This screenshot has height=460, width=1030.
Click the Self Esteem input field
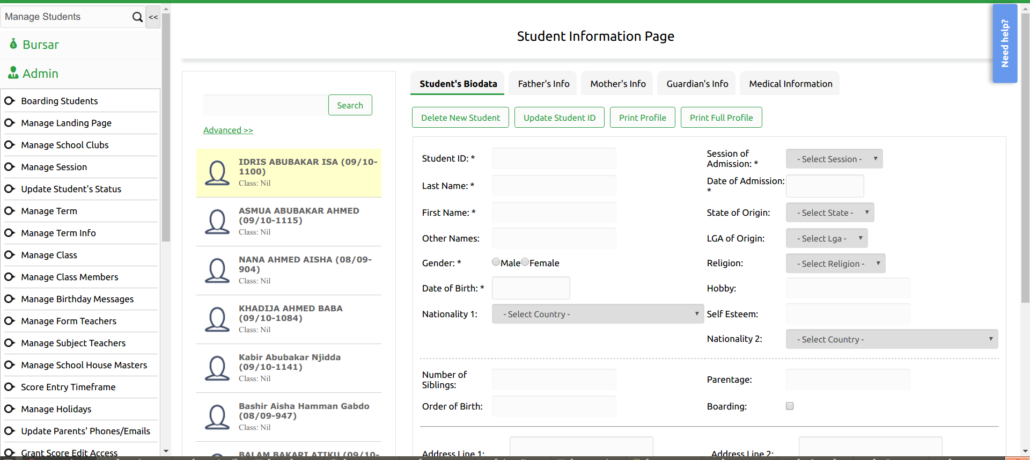coord(848,314)
